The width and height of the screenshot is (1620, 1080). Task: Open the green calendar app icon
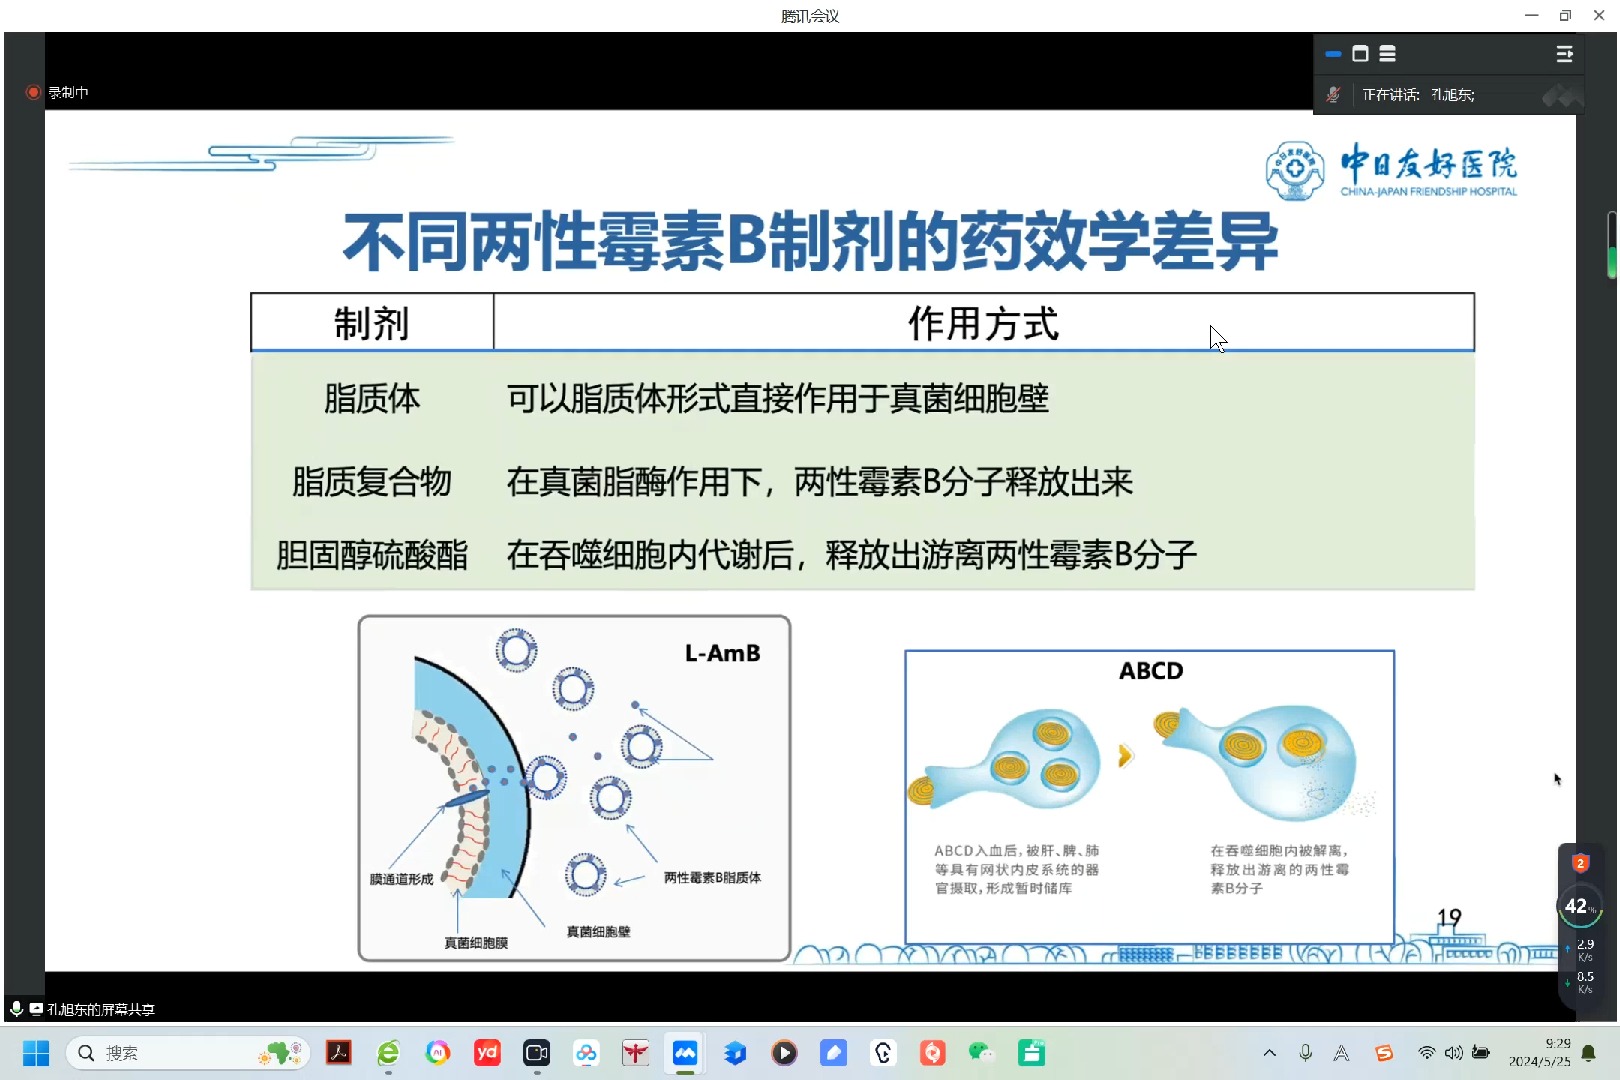pos(1031,1053)
